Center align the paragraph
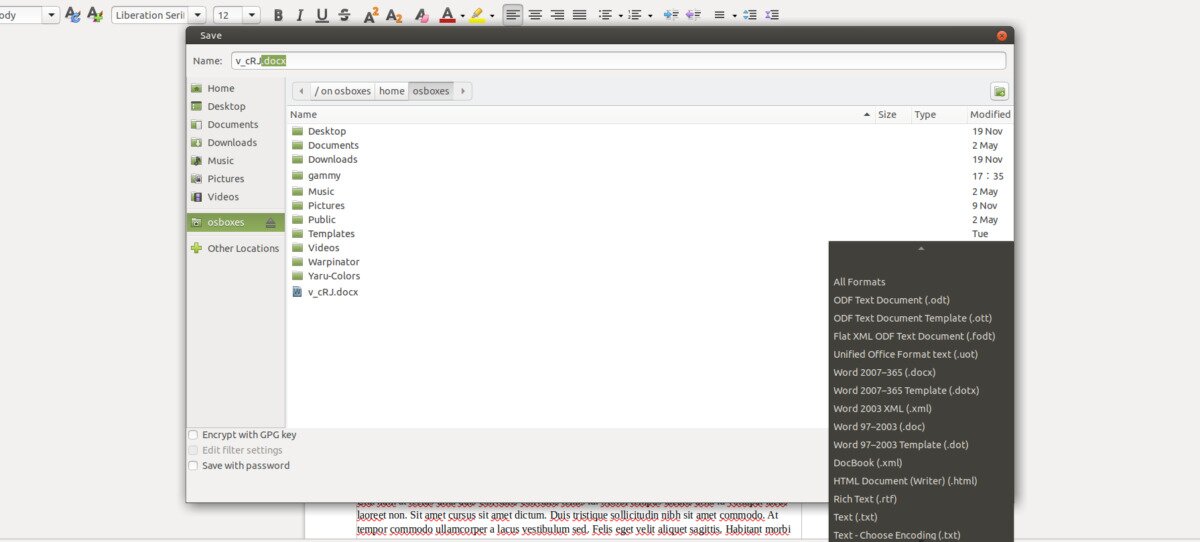 click(535, 15)
